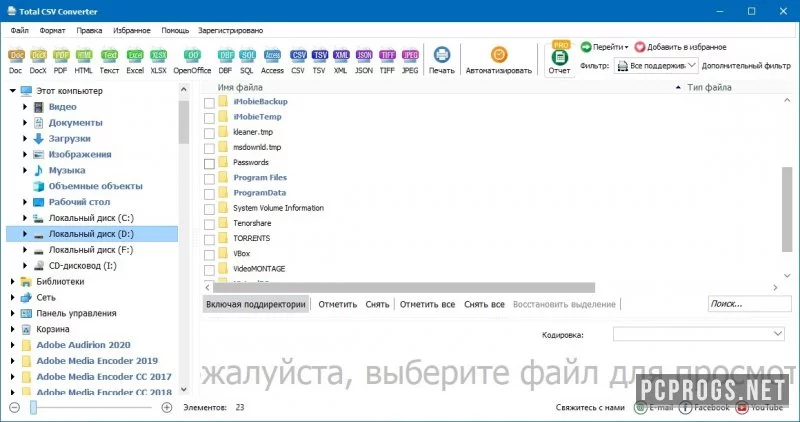The width and height of the screenshot is (800, 422).
Task: Select the XML format icon
Action: coord(341,61)
